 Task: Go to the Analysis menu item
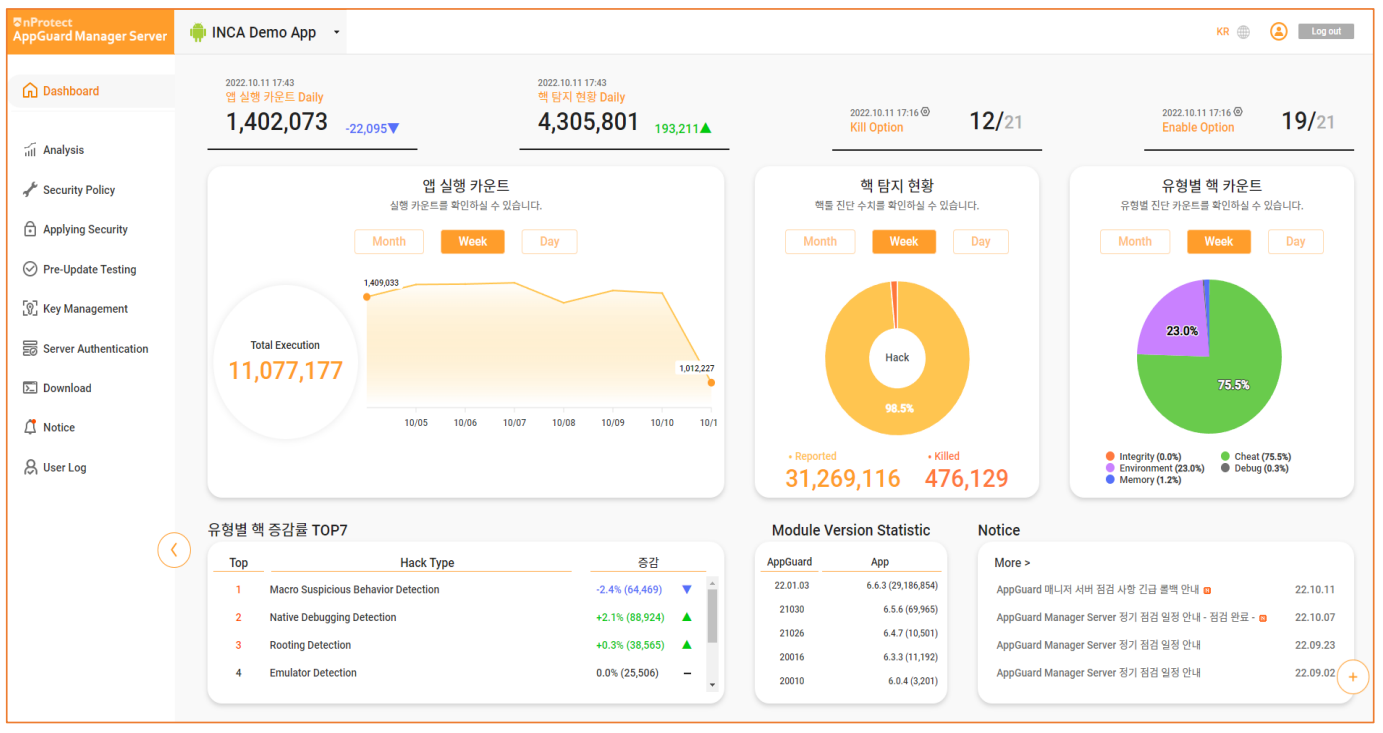tap(63, 150)
